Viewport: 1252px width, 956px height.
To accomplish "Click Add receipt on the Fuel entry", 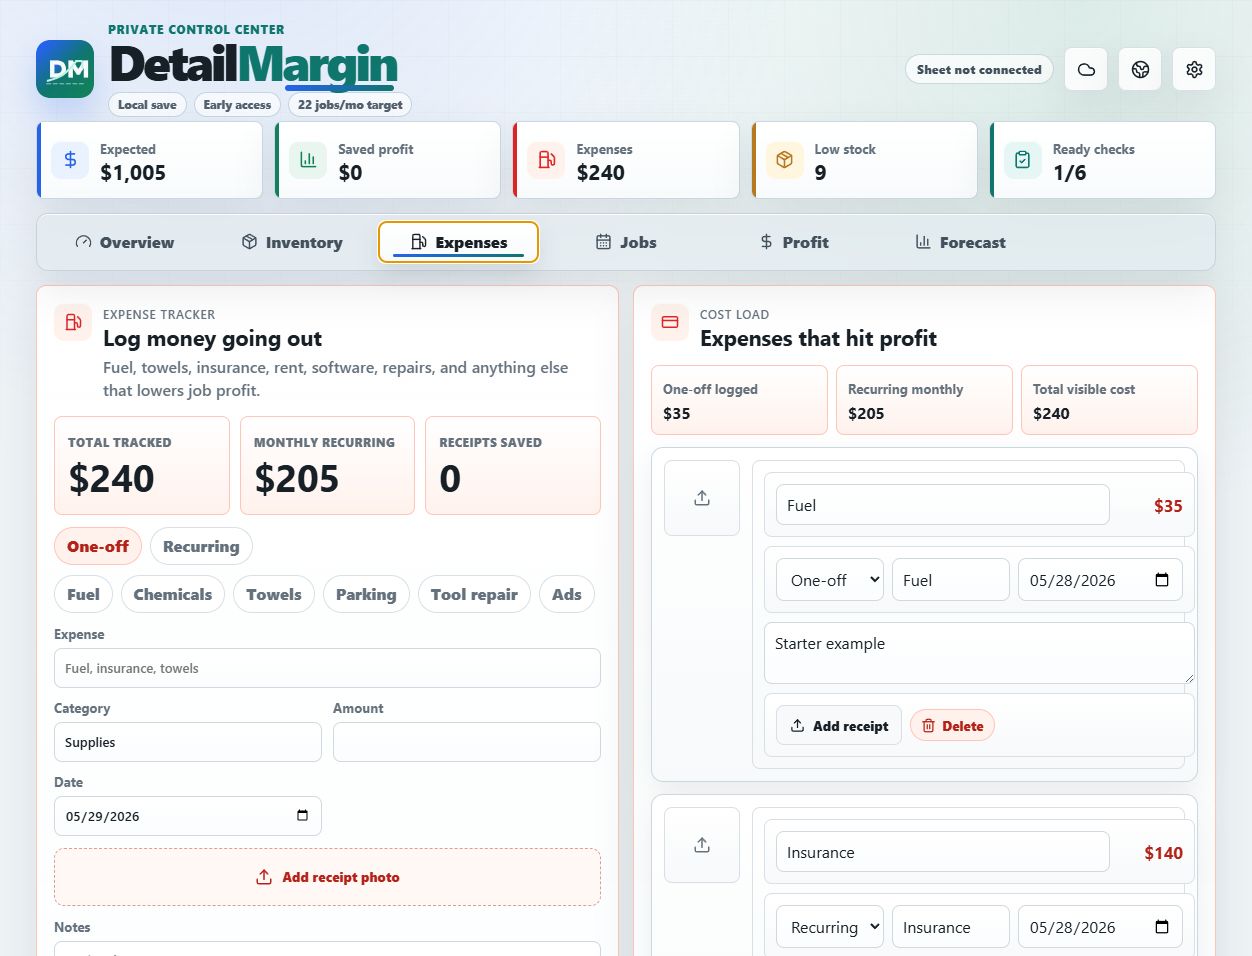I will click(839, 725).
